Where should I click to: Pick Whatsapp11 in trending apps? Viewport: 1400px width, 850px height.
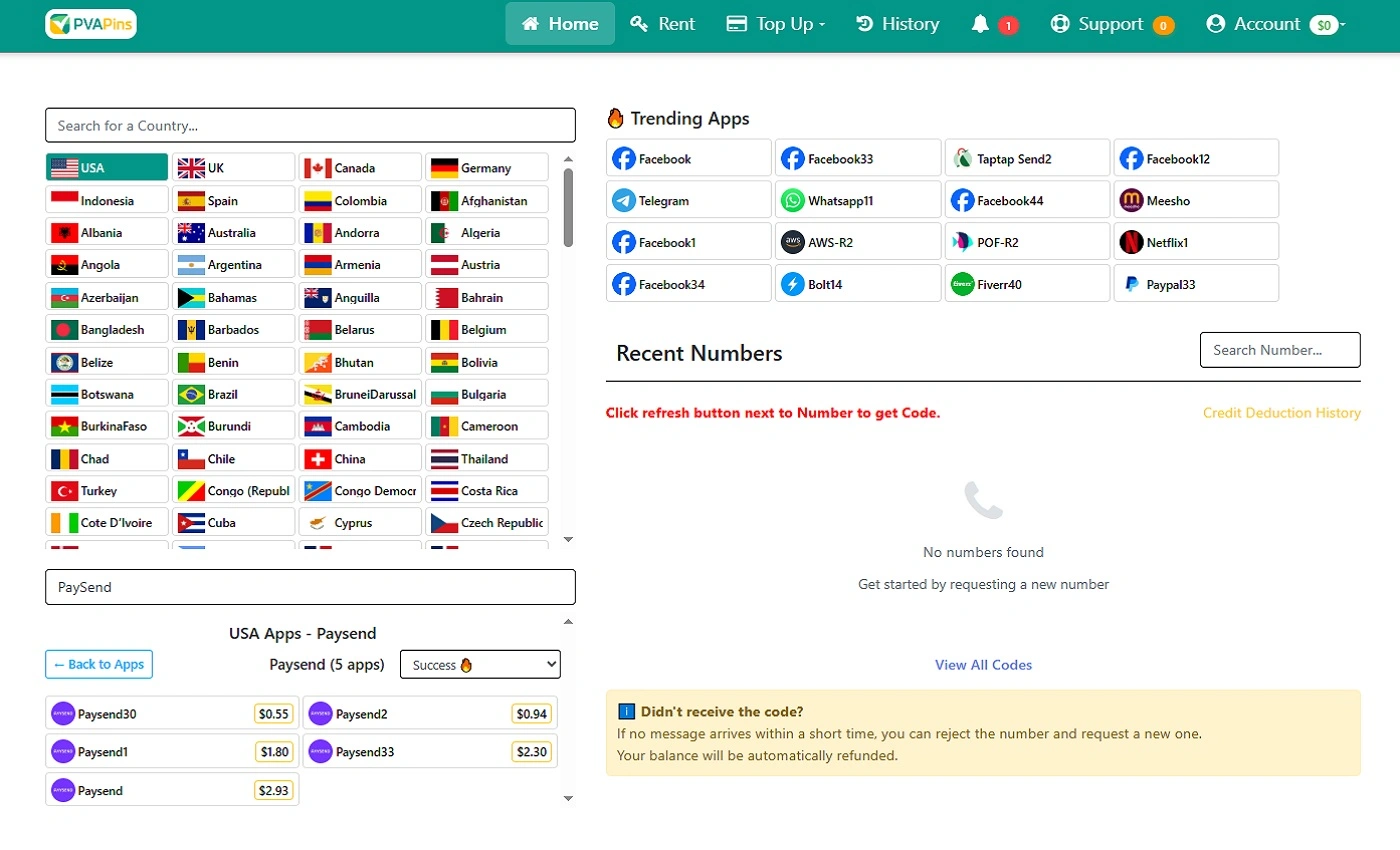coord(858,200)
